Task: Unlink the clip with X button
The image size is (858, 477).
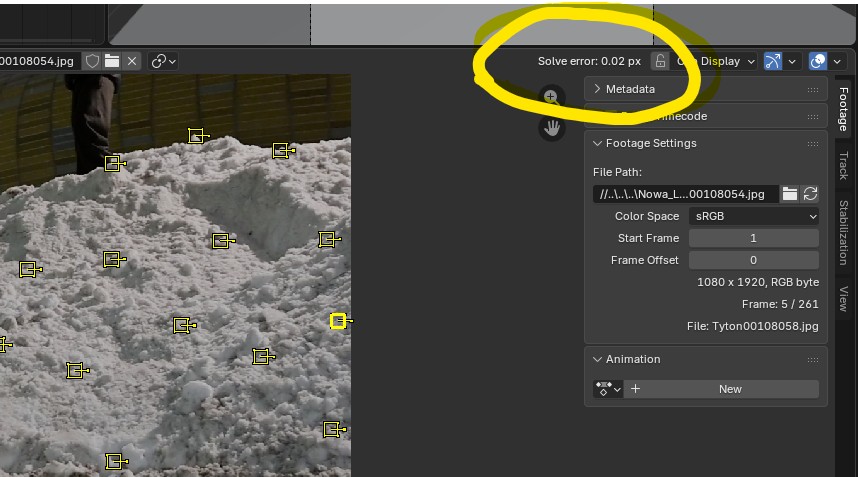Action: 132,61
